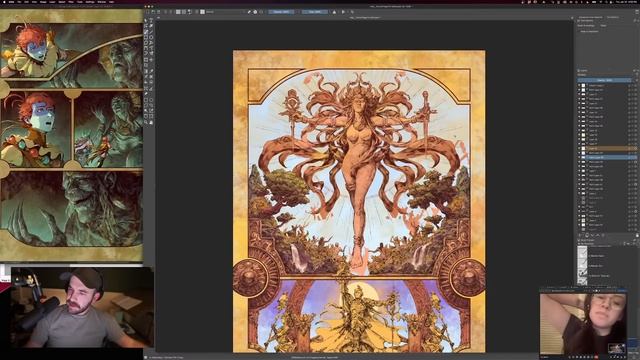Image resolution: width=640 pixels, height=360 pixels.
Task: Select the Shape Select tool in the toolbox
Action: tap(146, 20)
